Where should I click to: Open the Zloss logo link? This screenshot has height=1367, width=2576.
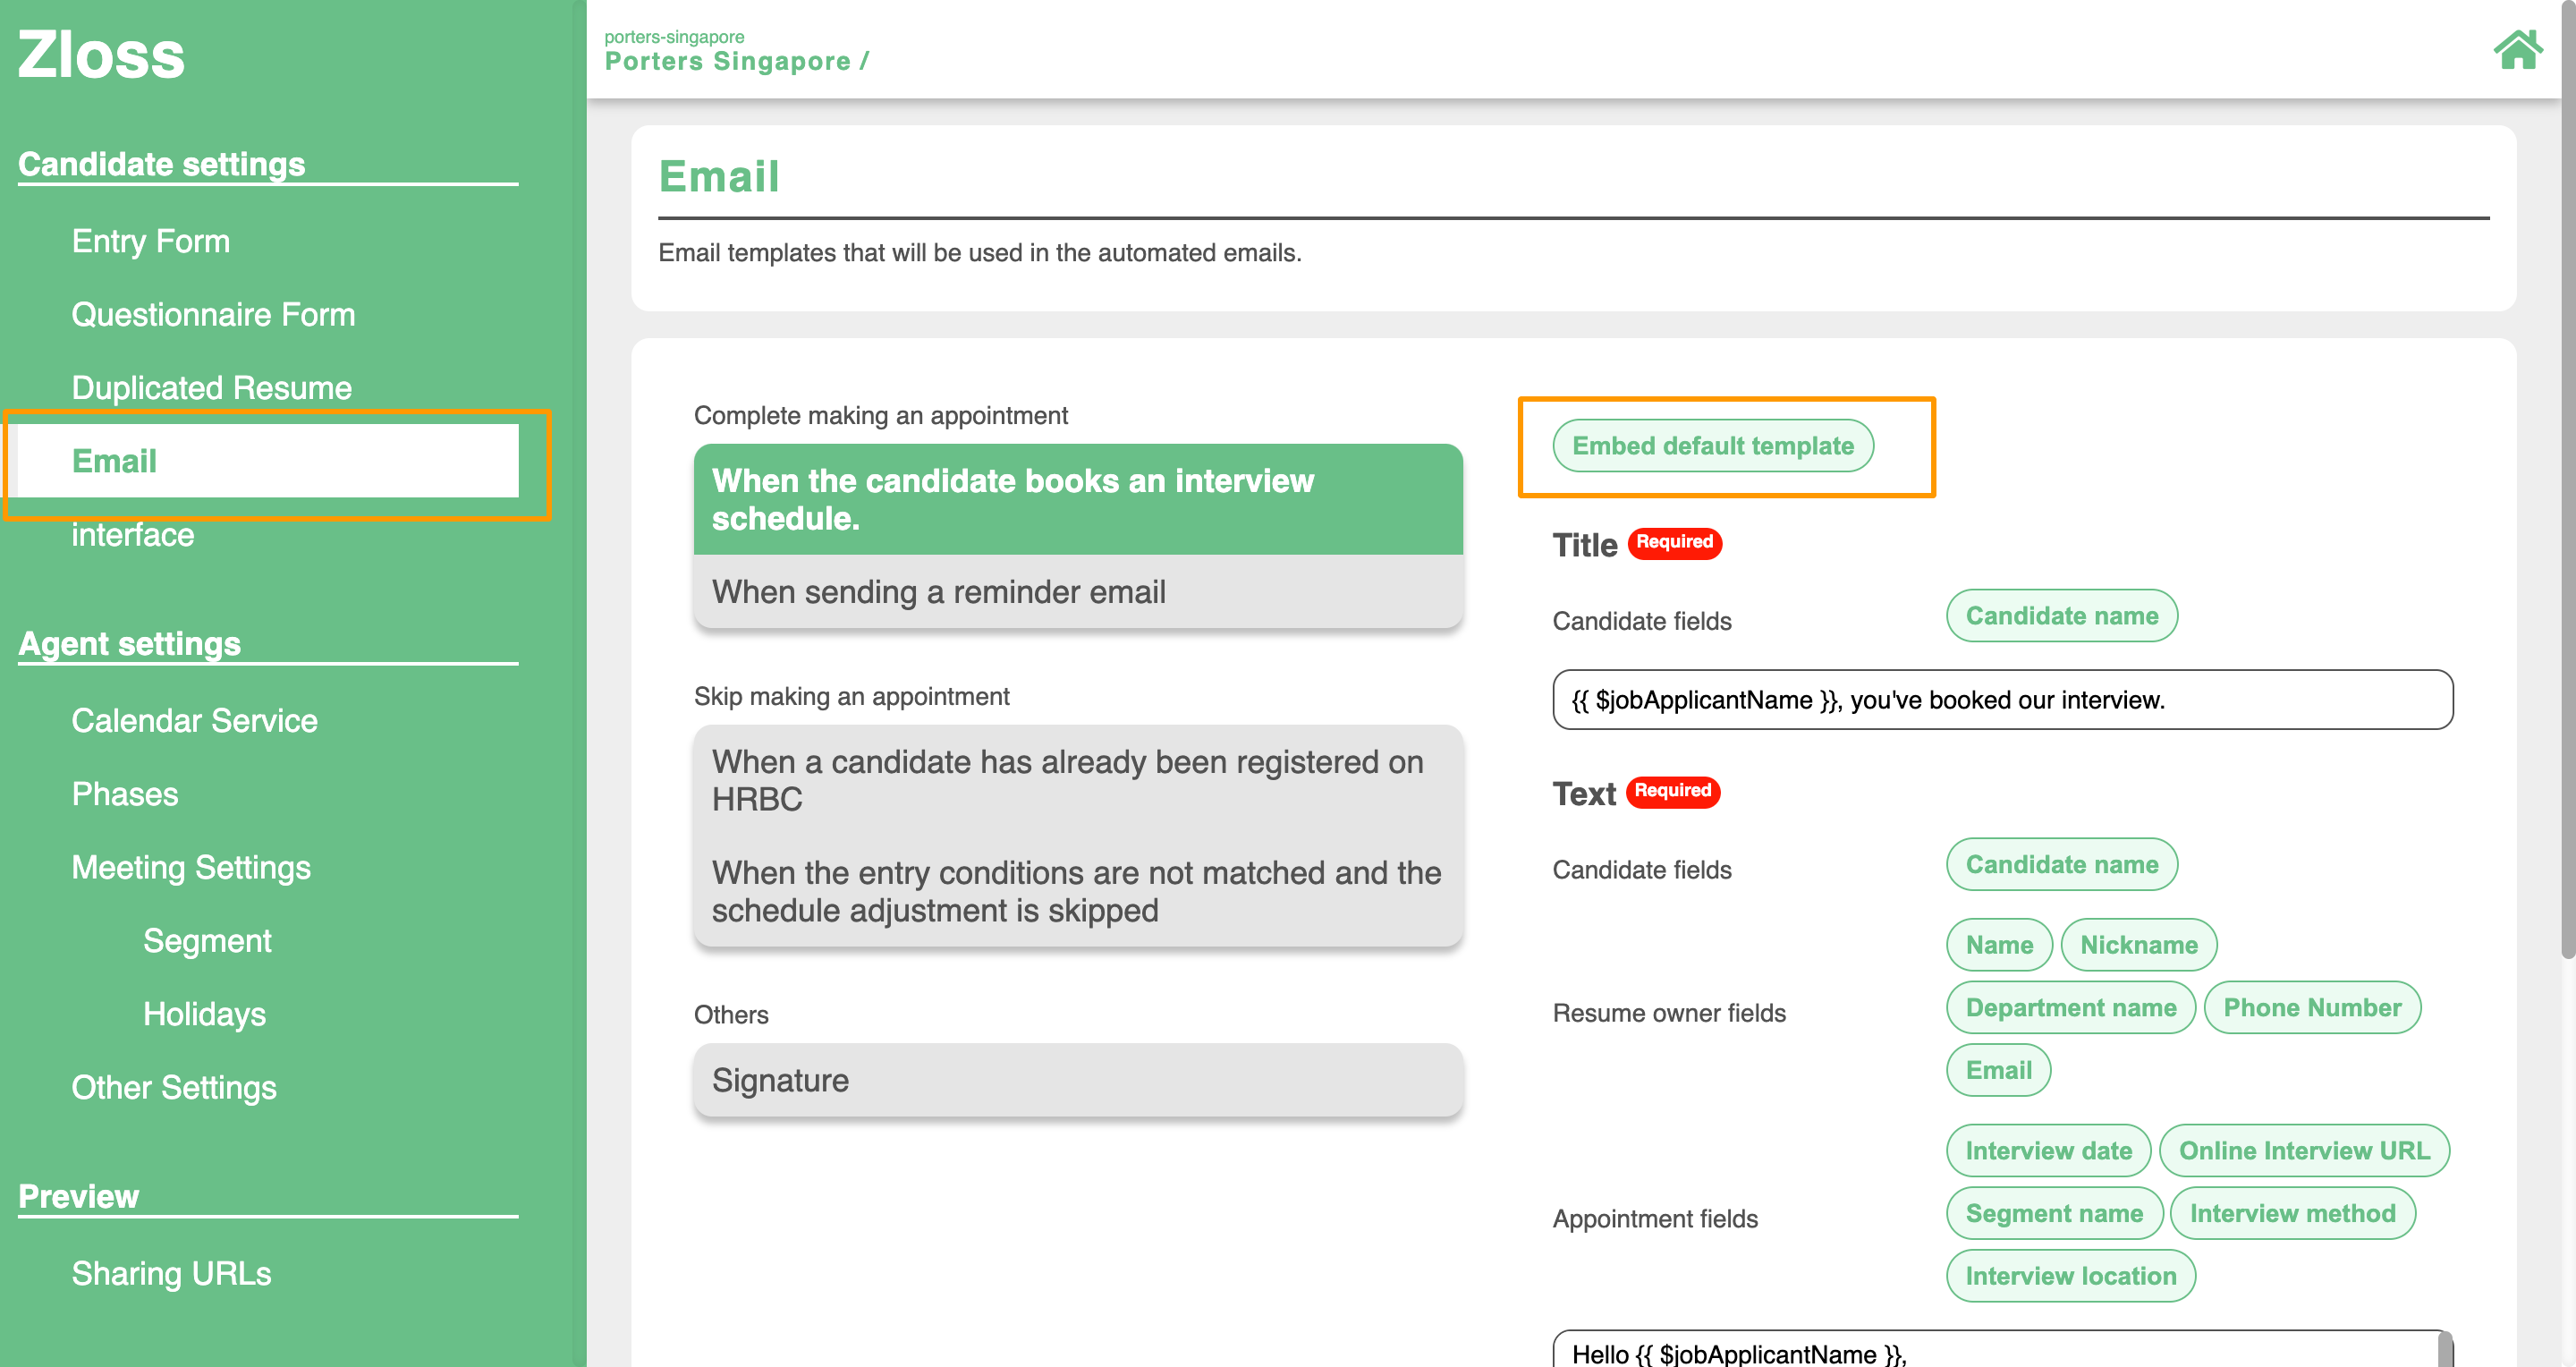[x=101, y=54]
